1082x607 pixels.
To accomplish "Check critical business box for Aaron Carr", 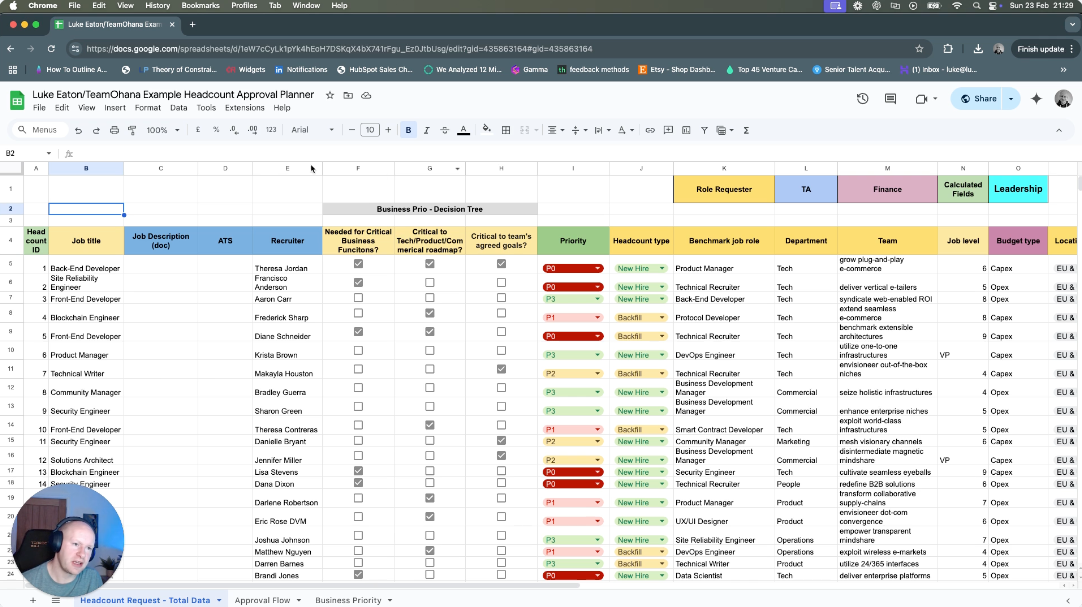I will (358, 298).
